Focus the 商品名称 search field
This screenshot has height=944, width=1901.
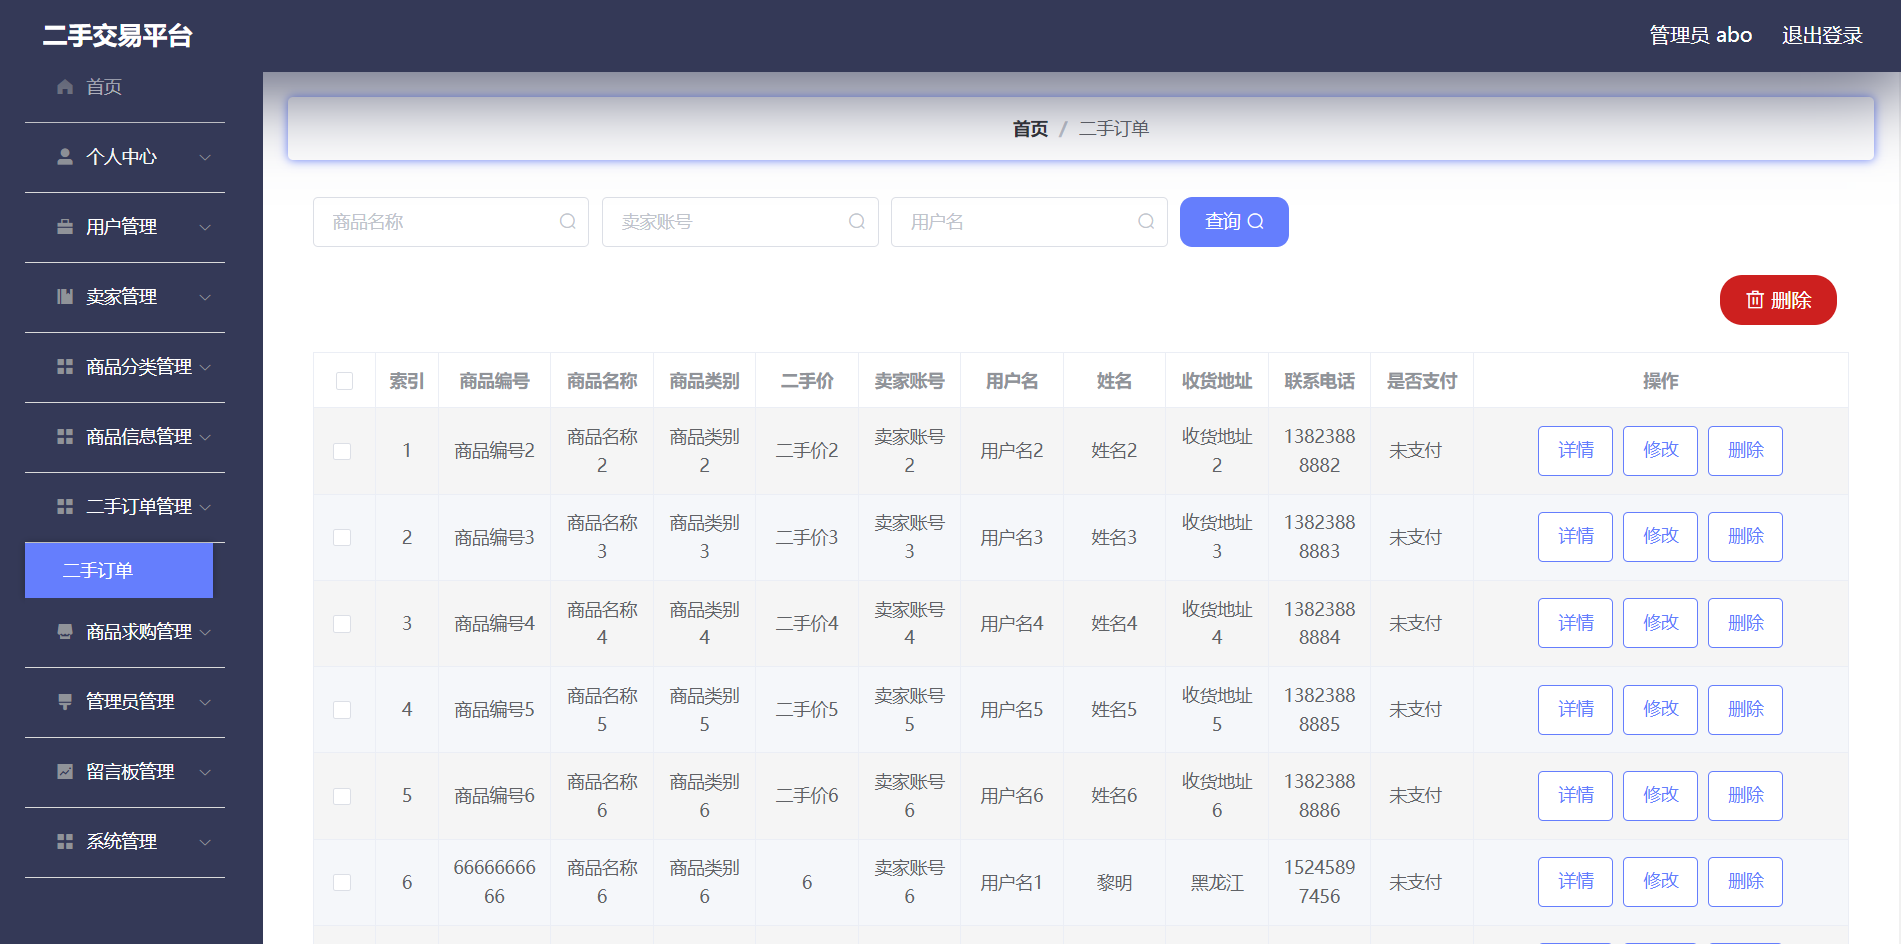click(x=451, y=222)
